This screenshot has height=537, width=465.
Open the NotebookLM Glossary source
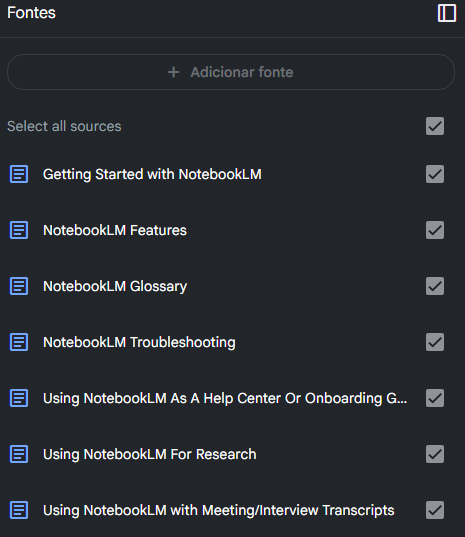[x=115, y=286]
